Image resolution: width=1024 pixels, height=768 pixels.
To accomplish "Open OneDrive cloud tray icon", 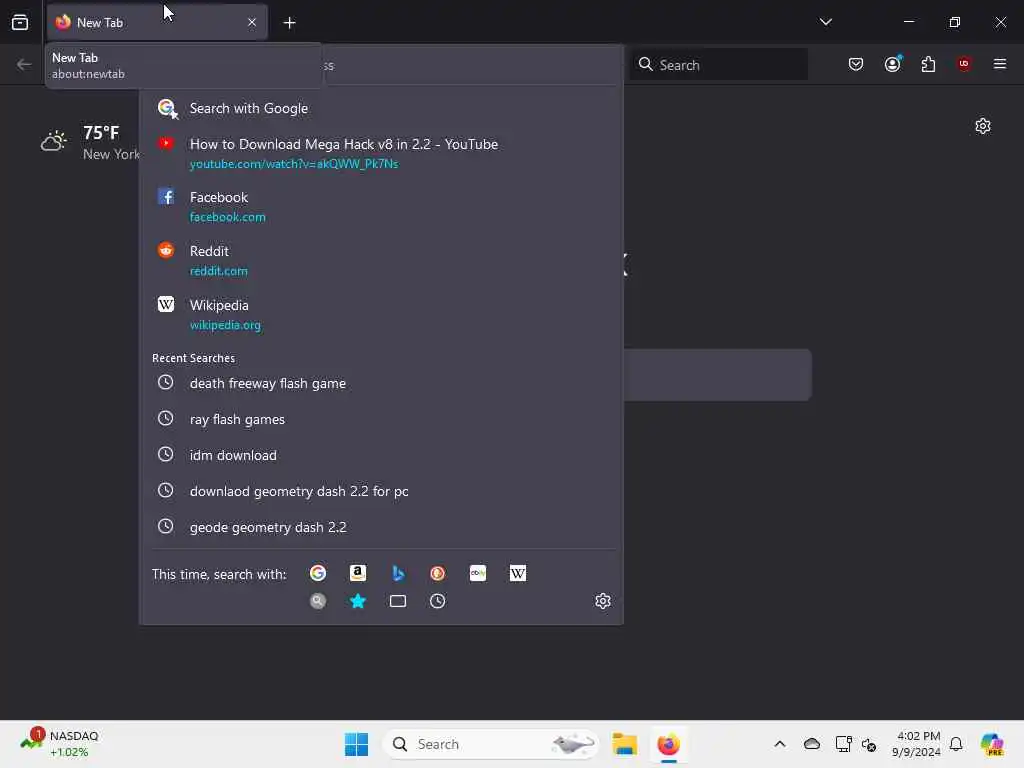I will pos(812,744).
